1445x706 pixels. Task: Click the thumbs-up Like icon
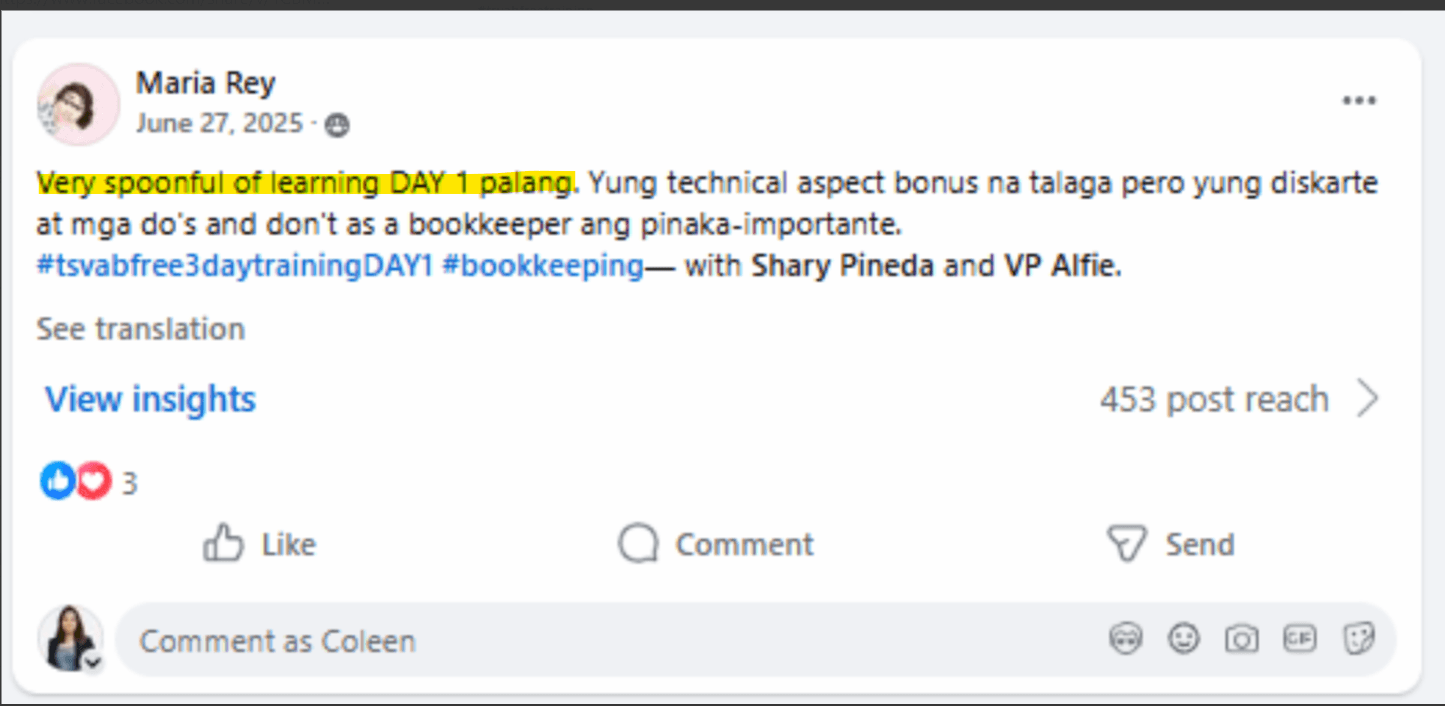[x=223, y=544]
